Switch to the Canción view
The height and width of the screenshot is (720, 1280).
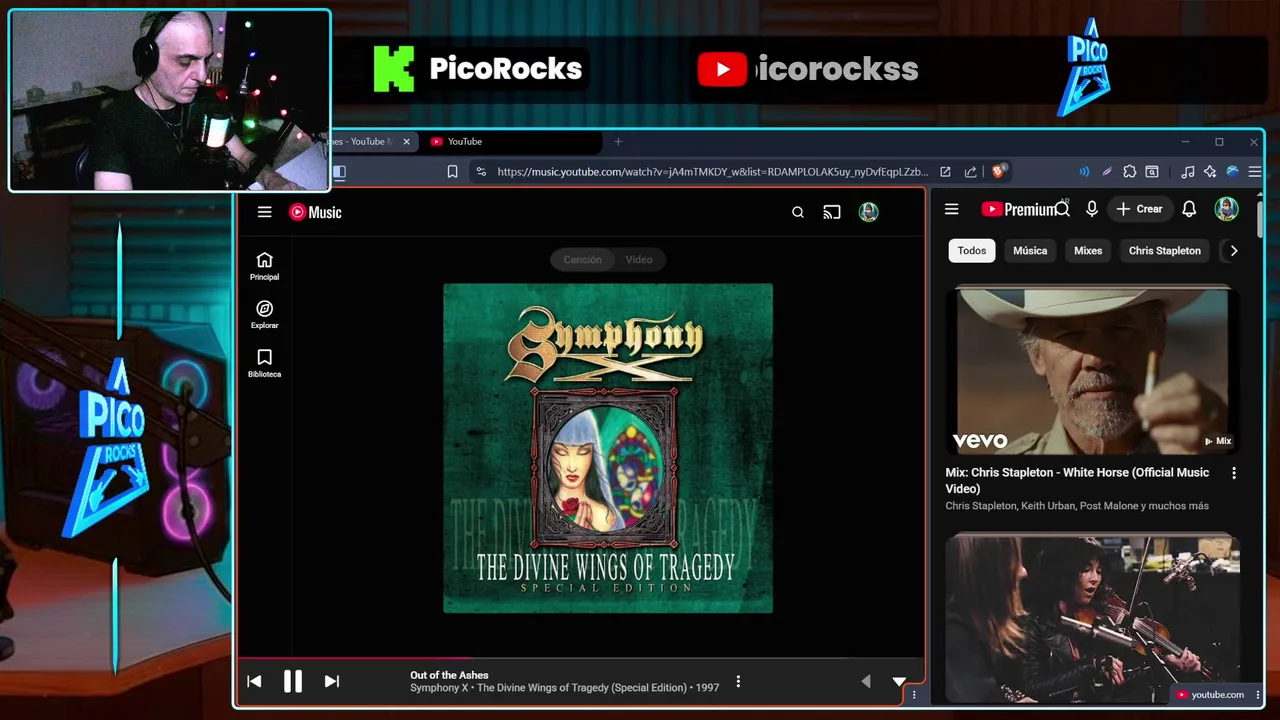(582, 260)
